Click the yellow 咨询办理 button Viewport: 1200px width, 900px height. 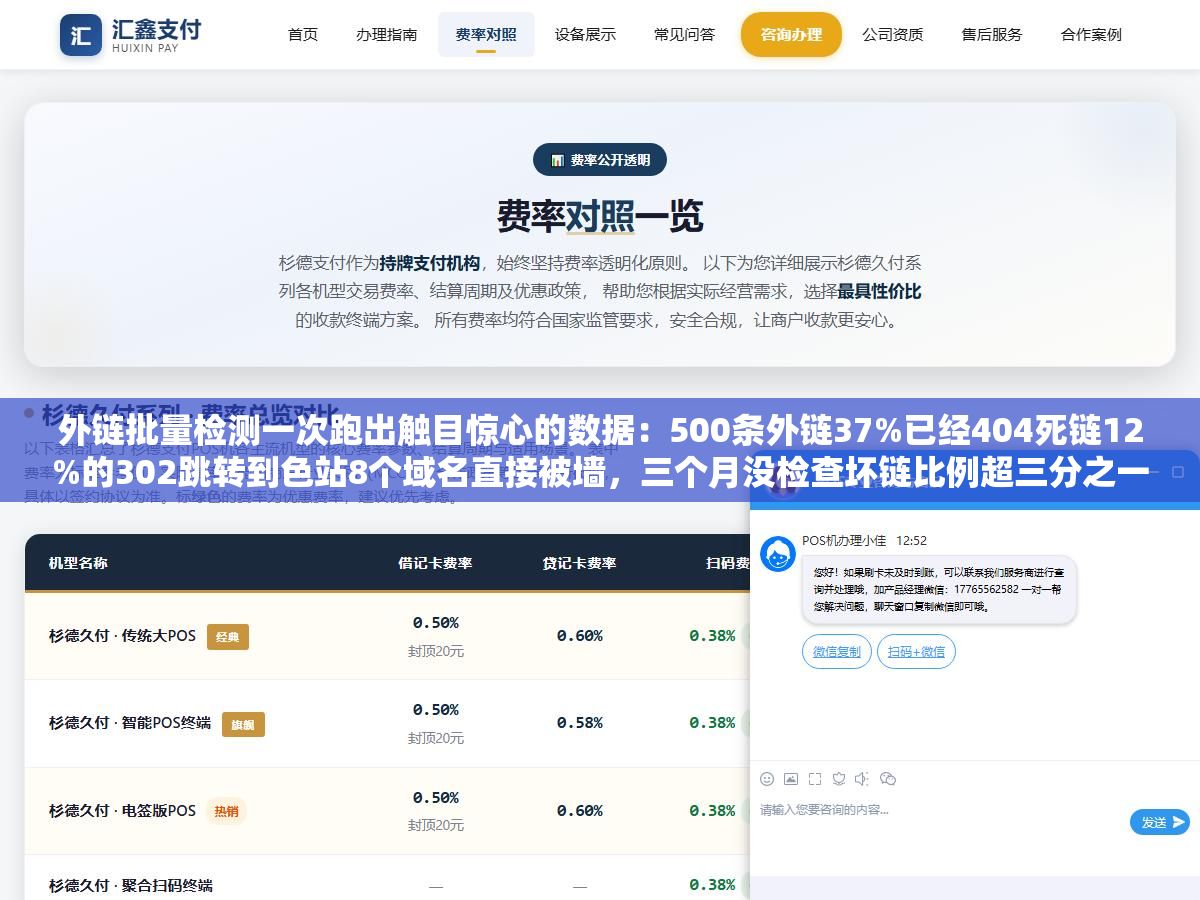click(791, 34)
